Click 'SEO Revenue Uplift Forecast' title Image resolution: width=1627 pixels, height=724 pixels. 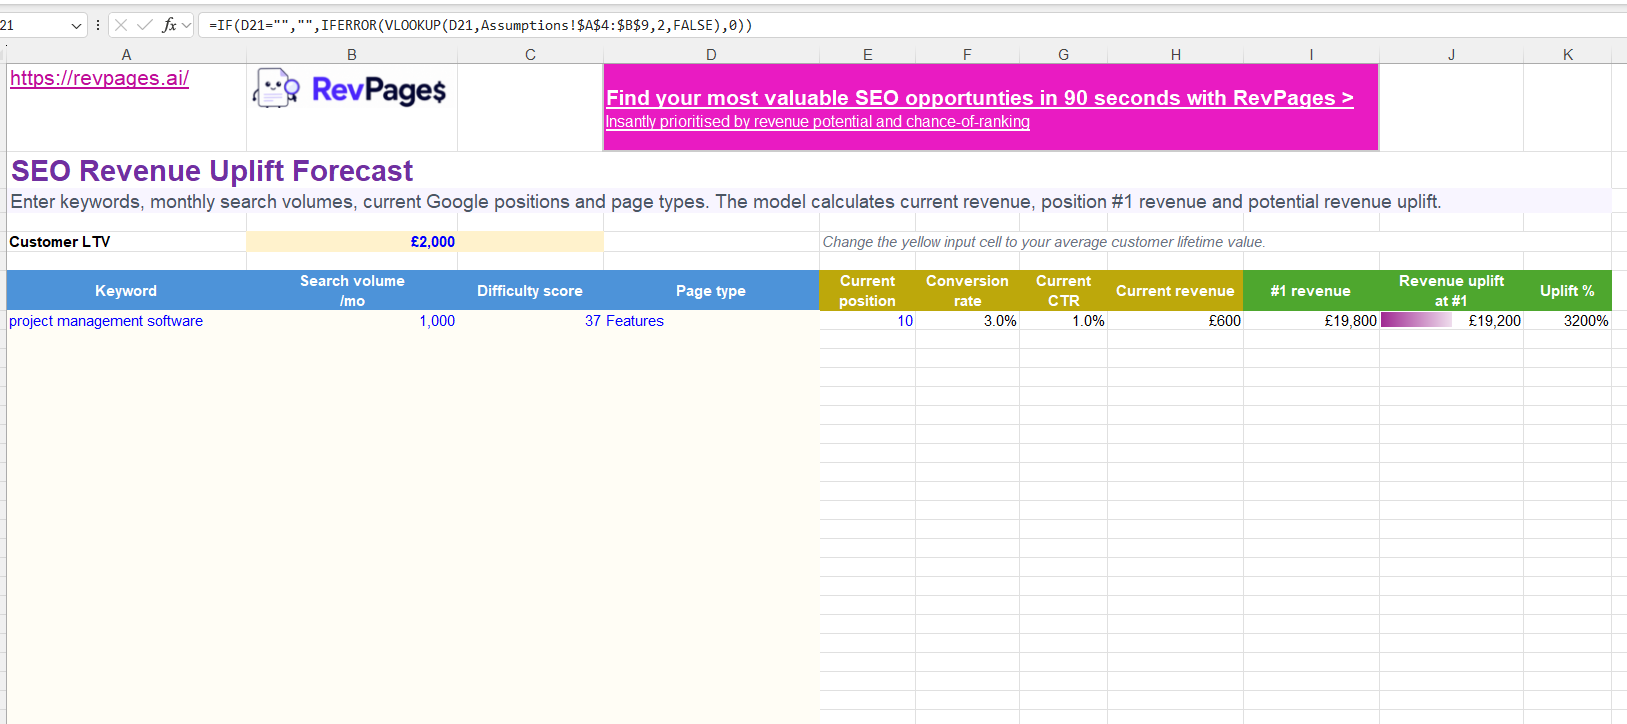pos(212,171)
